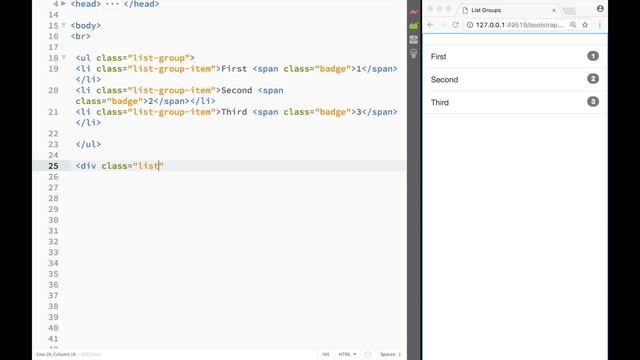This screenshot has height=360, width=640.
Task: Click the Second list item in browser
Action: pyautogui.click(x=515, y=80)
